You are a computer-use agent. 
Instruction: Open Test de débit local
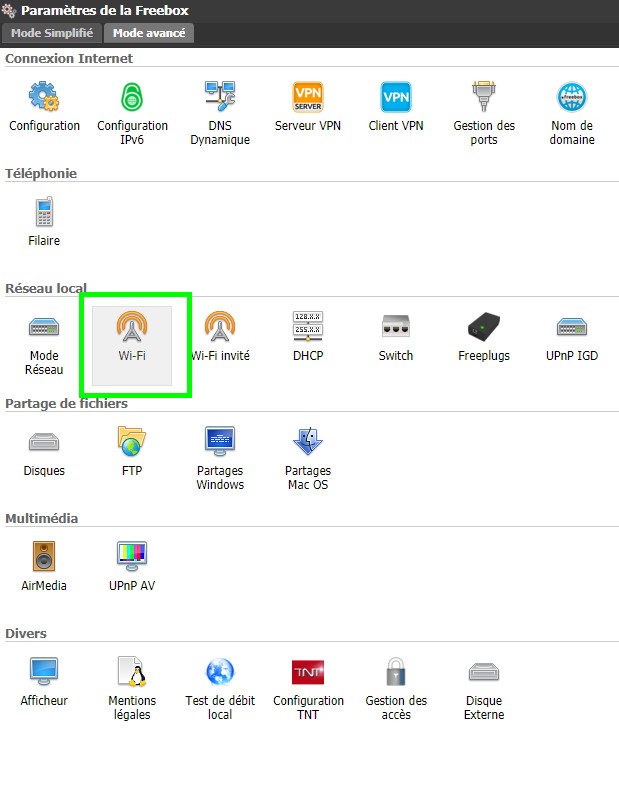(x=220, y=687)
